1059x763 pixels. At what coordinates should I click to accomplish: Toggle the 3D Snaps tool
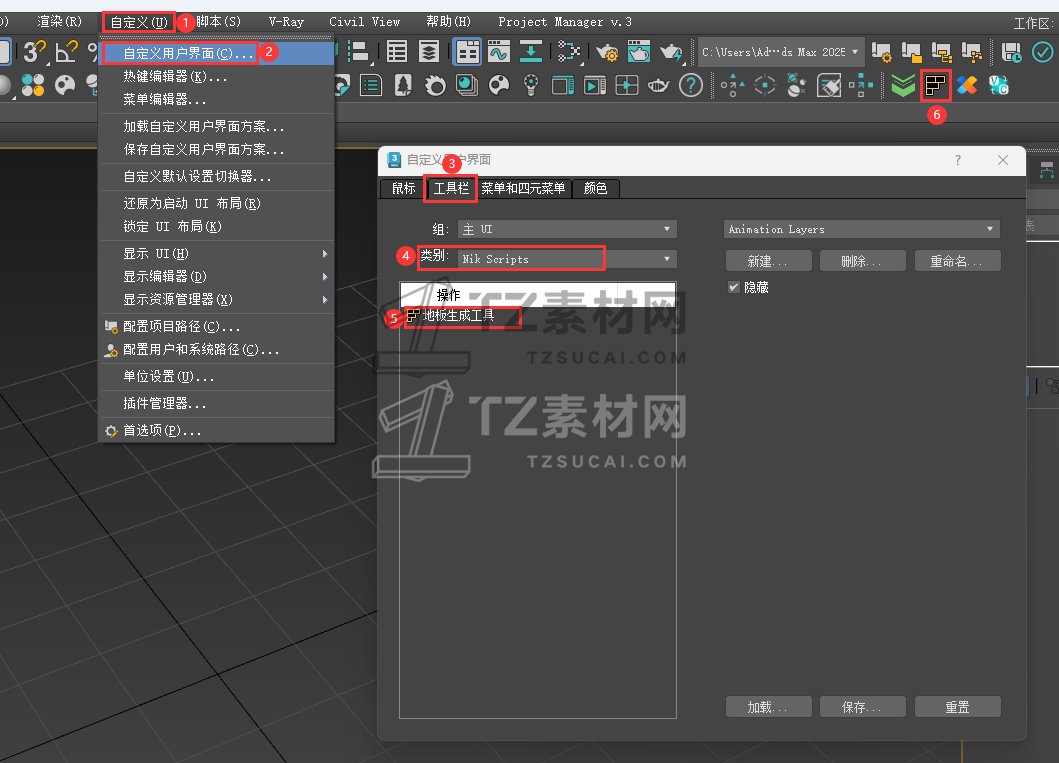(x=34, y=52)
